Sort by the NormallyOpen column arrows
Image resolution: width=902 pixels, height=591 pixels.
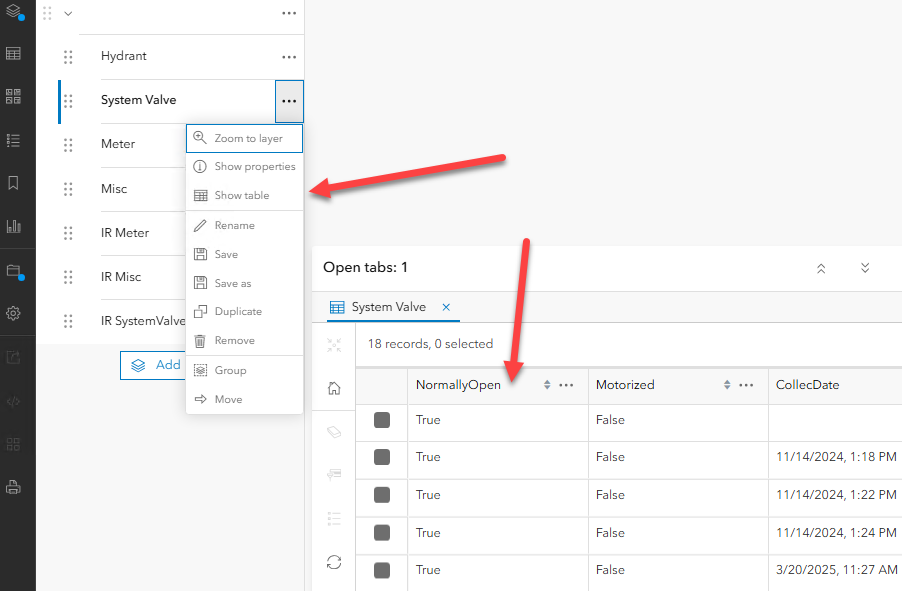547,385
